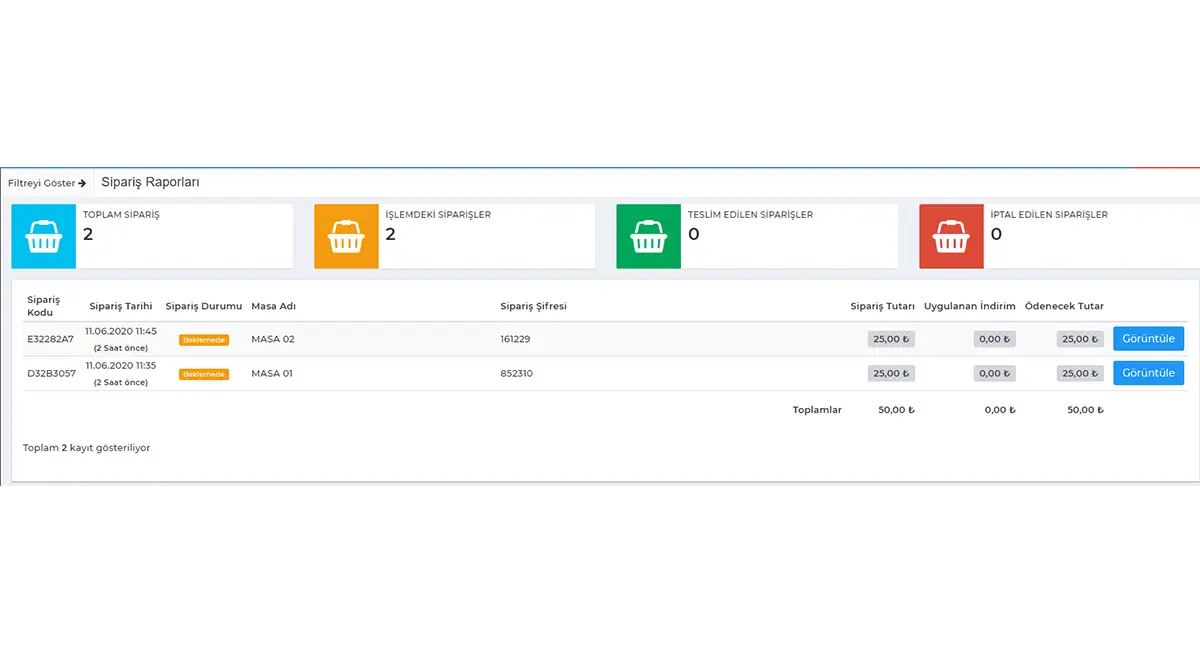This screenshot has height=653, width=1200.
Task: Click the red İptal Edilen Siparişler basket icon
Action: click(x=951, y=237)
